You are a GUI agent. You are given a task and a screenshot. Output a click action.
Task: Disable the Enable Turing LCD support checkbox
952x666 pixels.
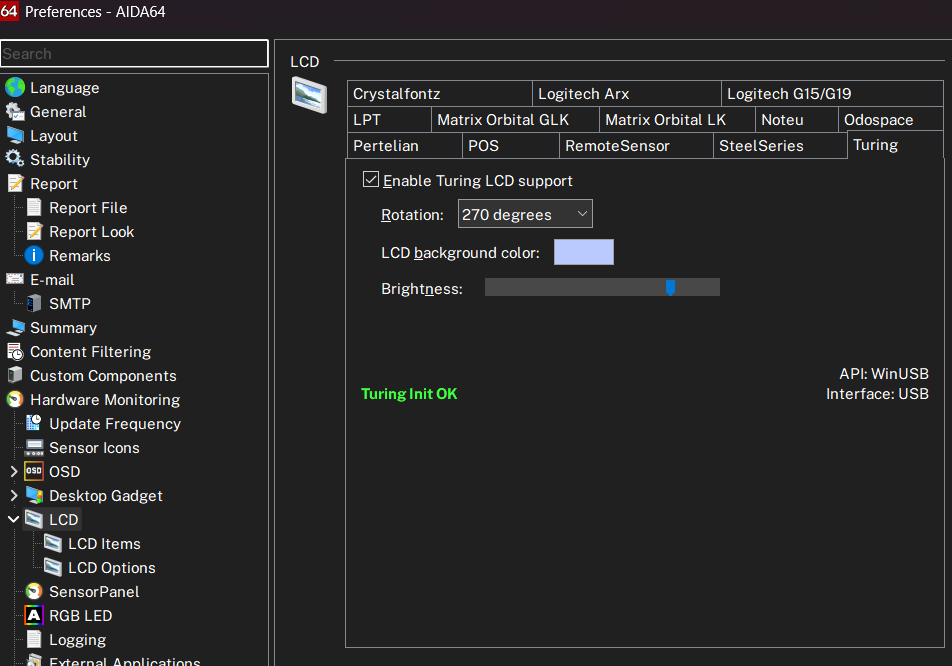(370, 179)
